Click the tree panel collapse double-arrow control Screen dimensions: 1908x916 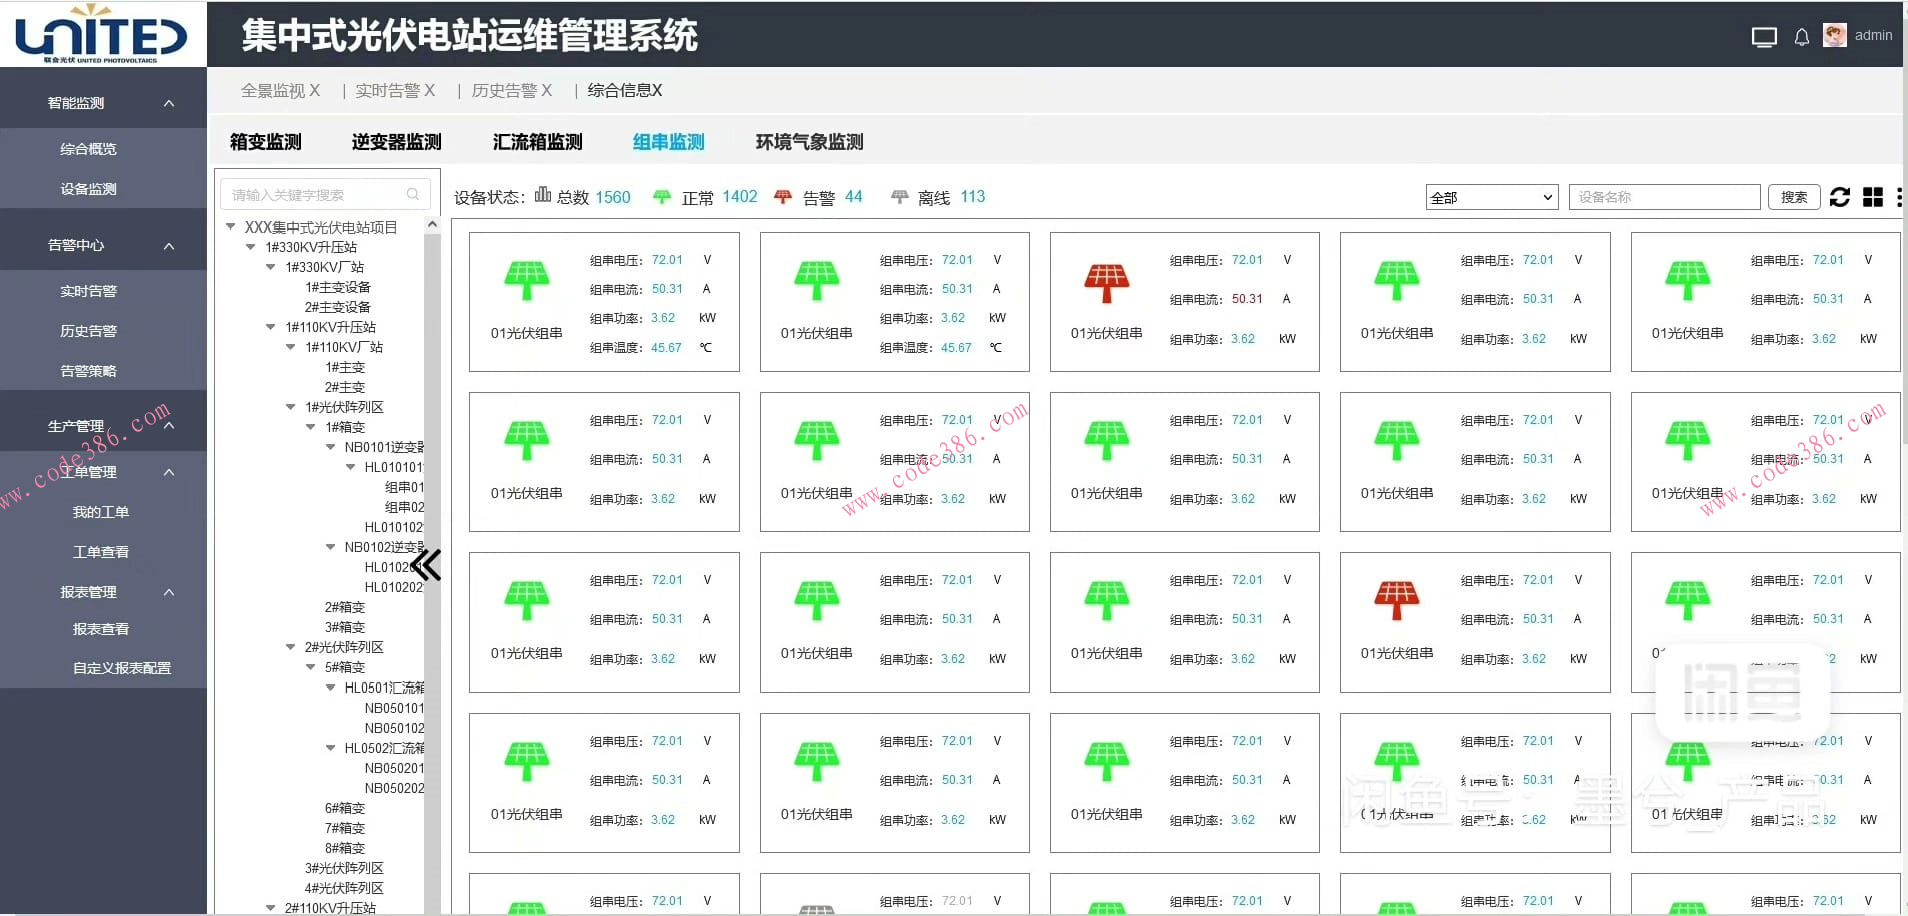click(x=426, y=565)
